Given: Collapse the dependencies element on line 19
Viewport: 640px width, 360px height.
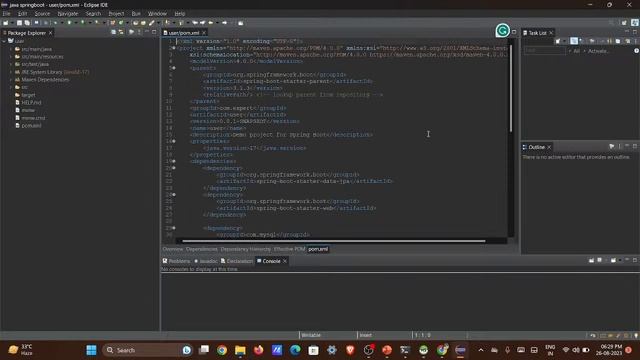Looking at the screenshot, I should point(174,161).
